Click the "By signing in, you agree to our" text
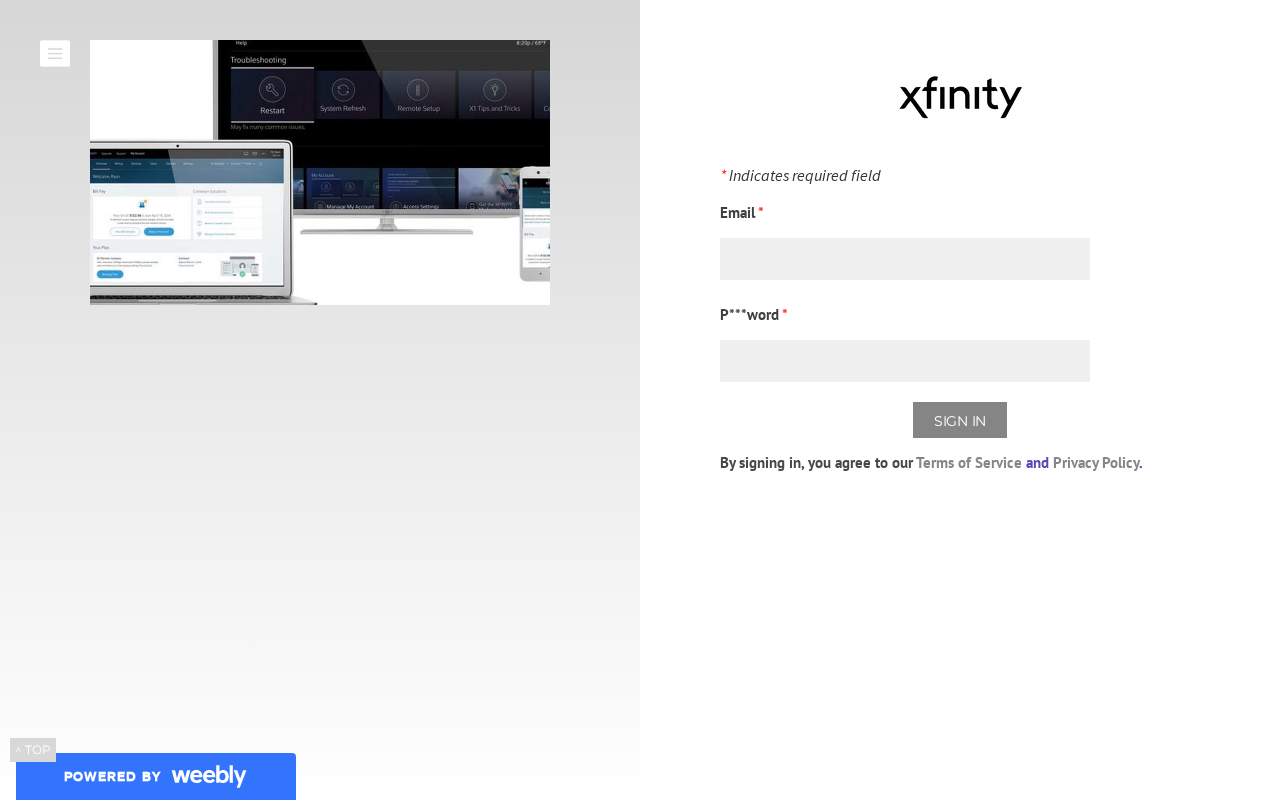 816,463
